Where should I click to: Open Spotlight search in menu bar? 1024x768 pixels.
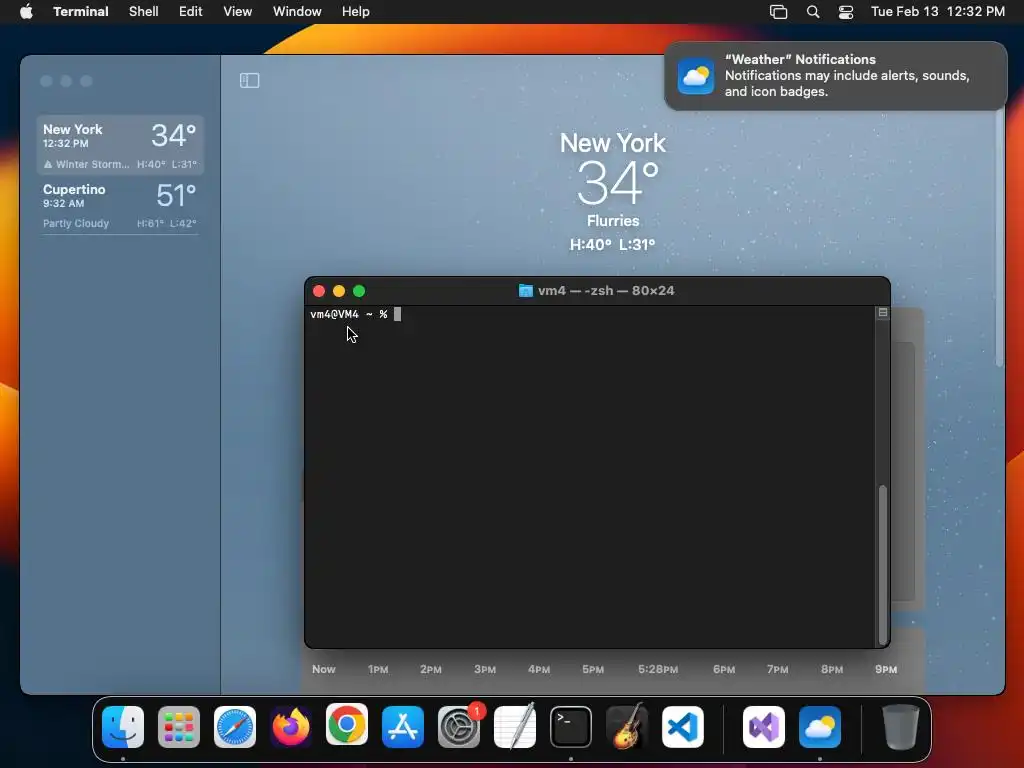coord(813,12)
